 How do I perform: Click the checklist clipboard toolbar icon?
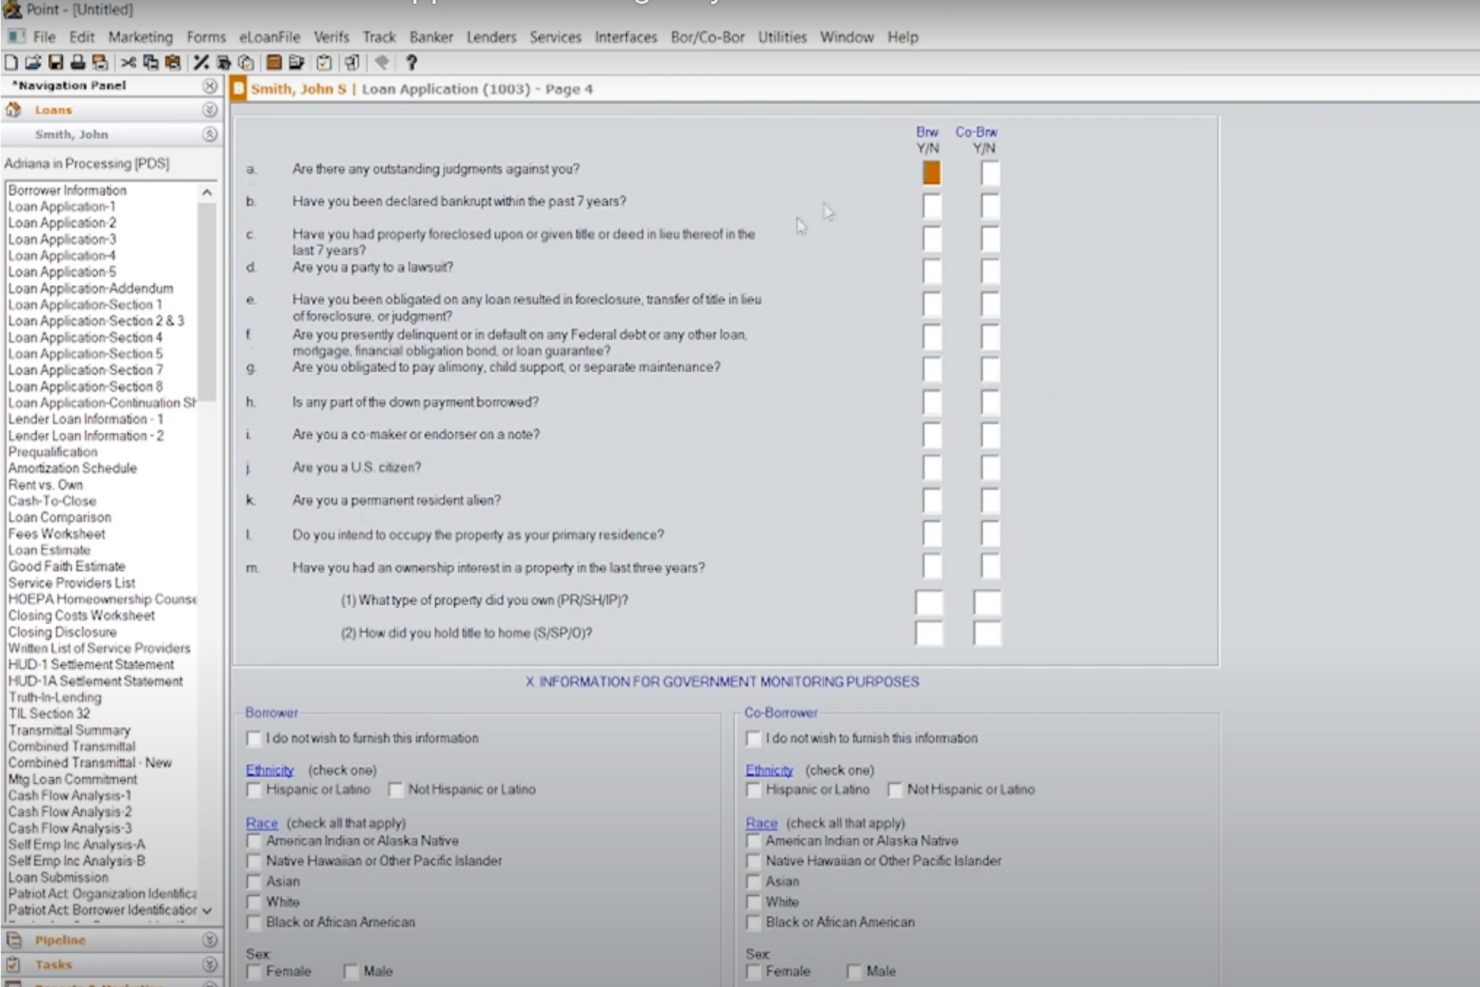pos(324,63)
